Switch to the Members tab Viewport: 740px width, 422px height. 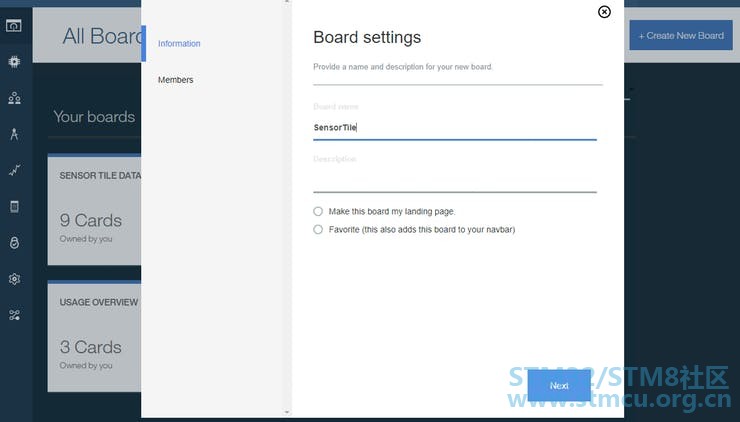[176, 80]
